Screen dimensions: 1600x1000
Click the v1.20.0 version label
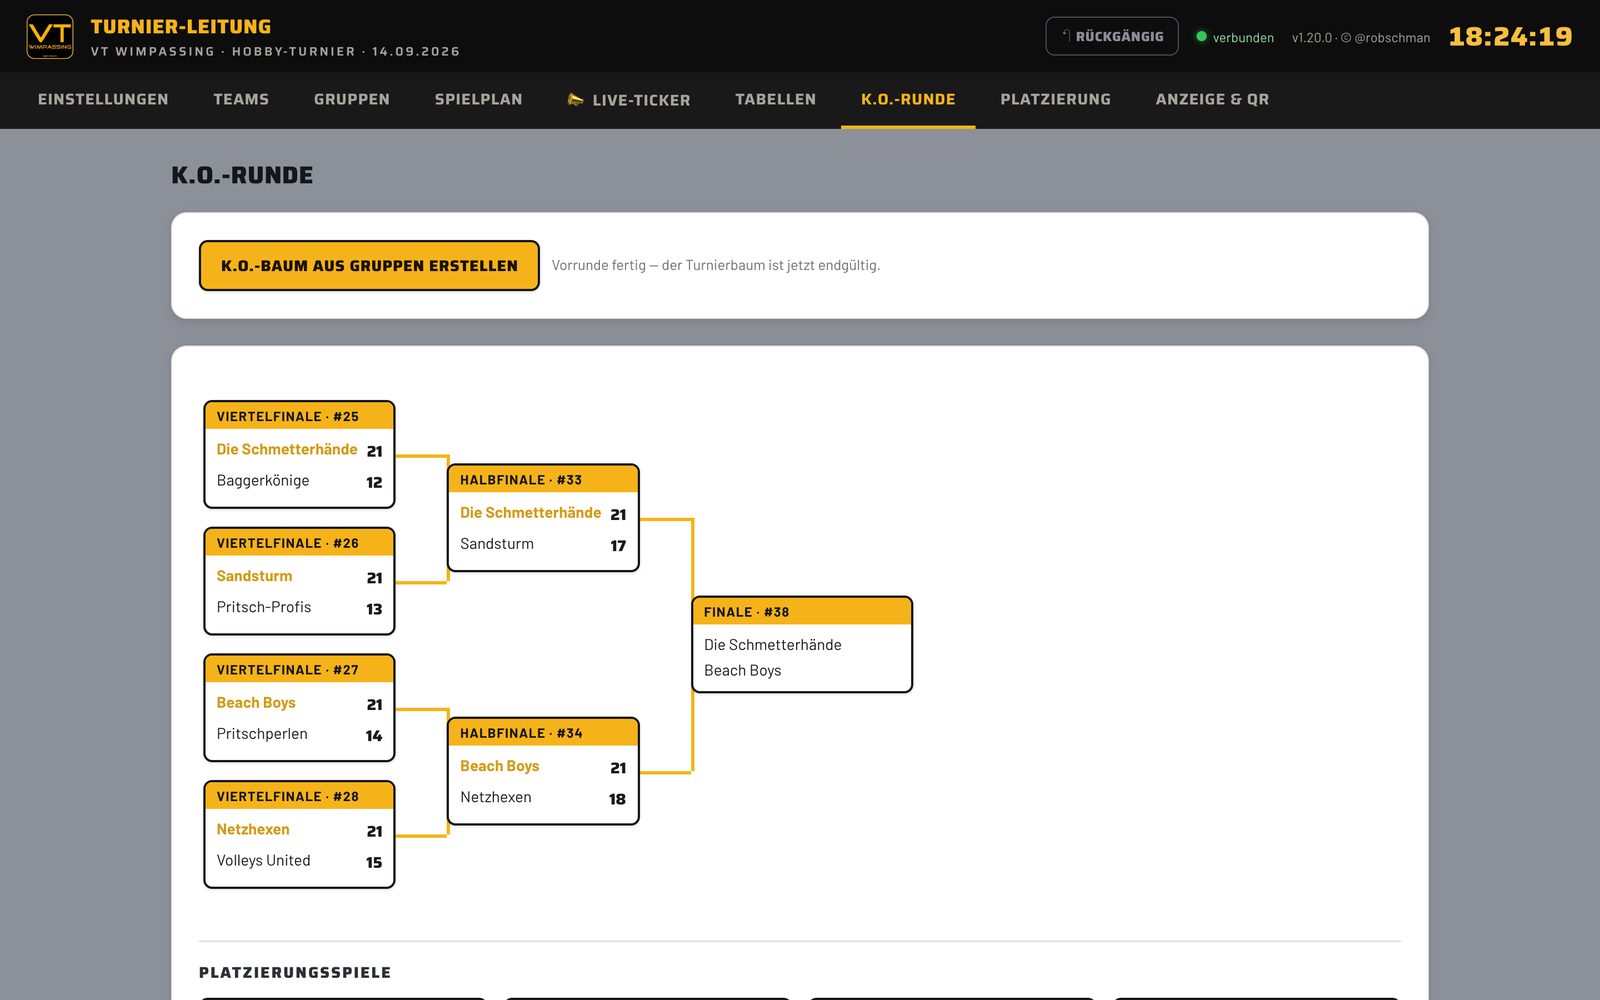click(x=1312, y=38)
